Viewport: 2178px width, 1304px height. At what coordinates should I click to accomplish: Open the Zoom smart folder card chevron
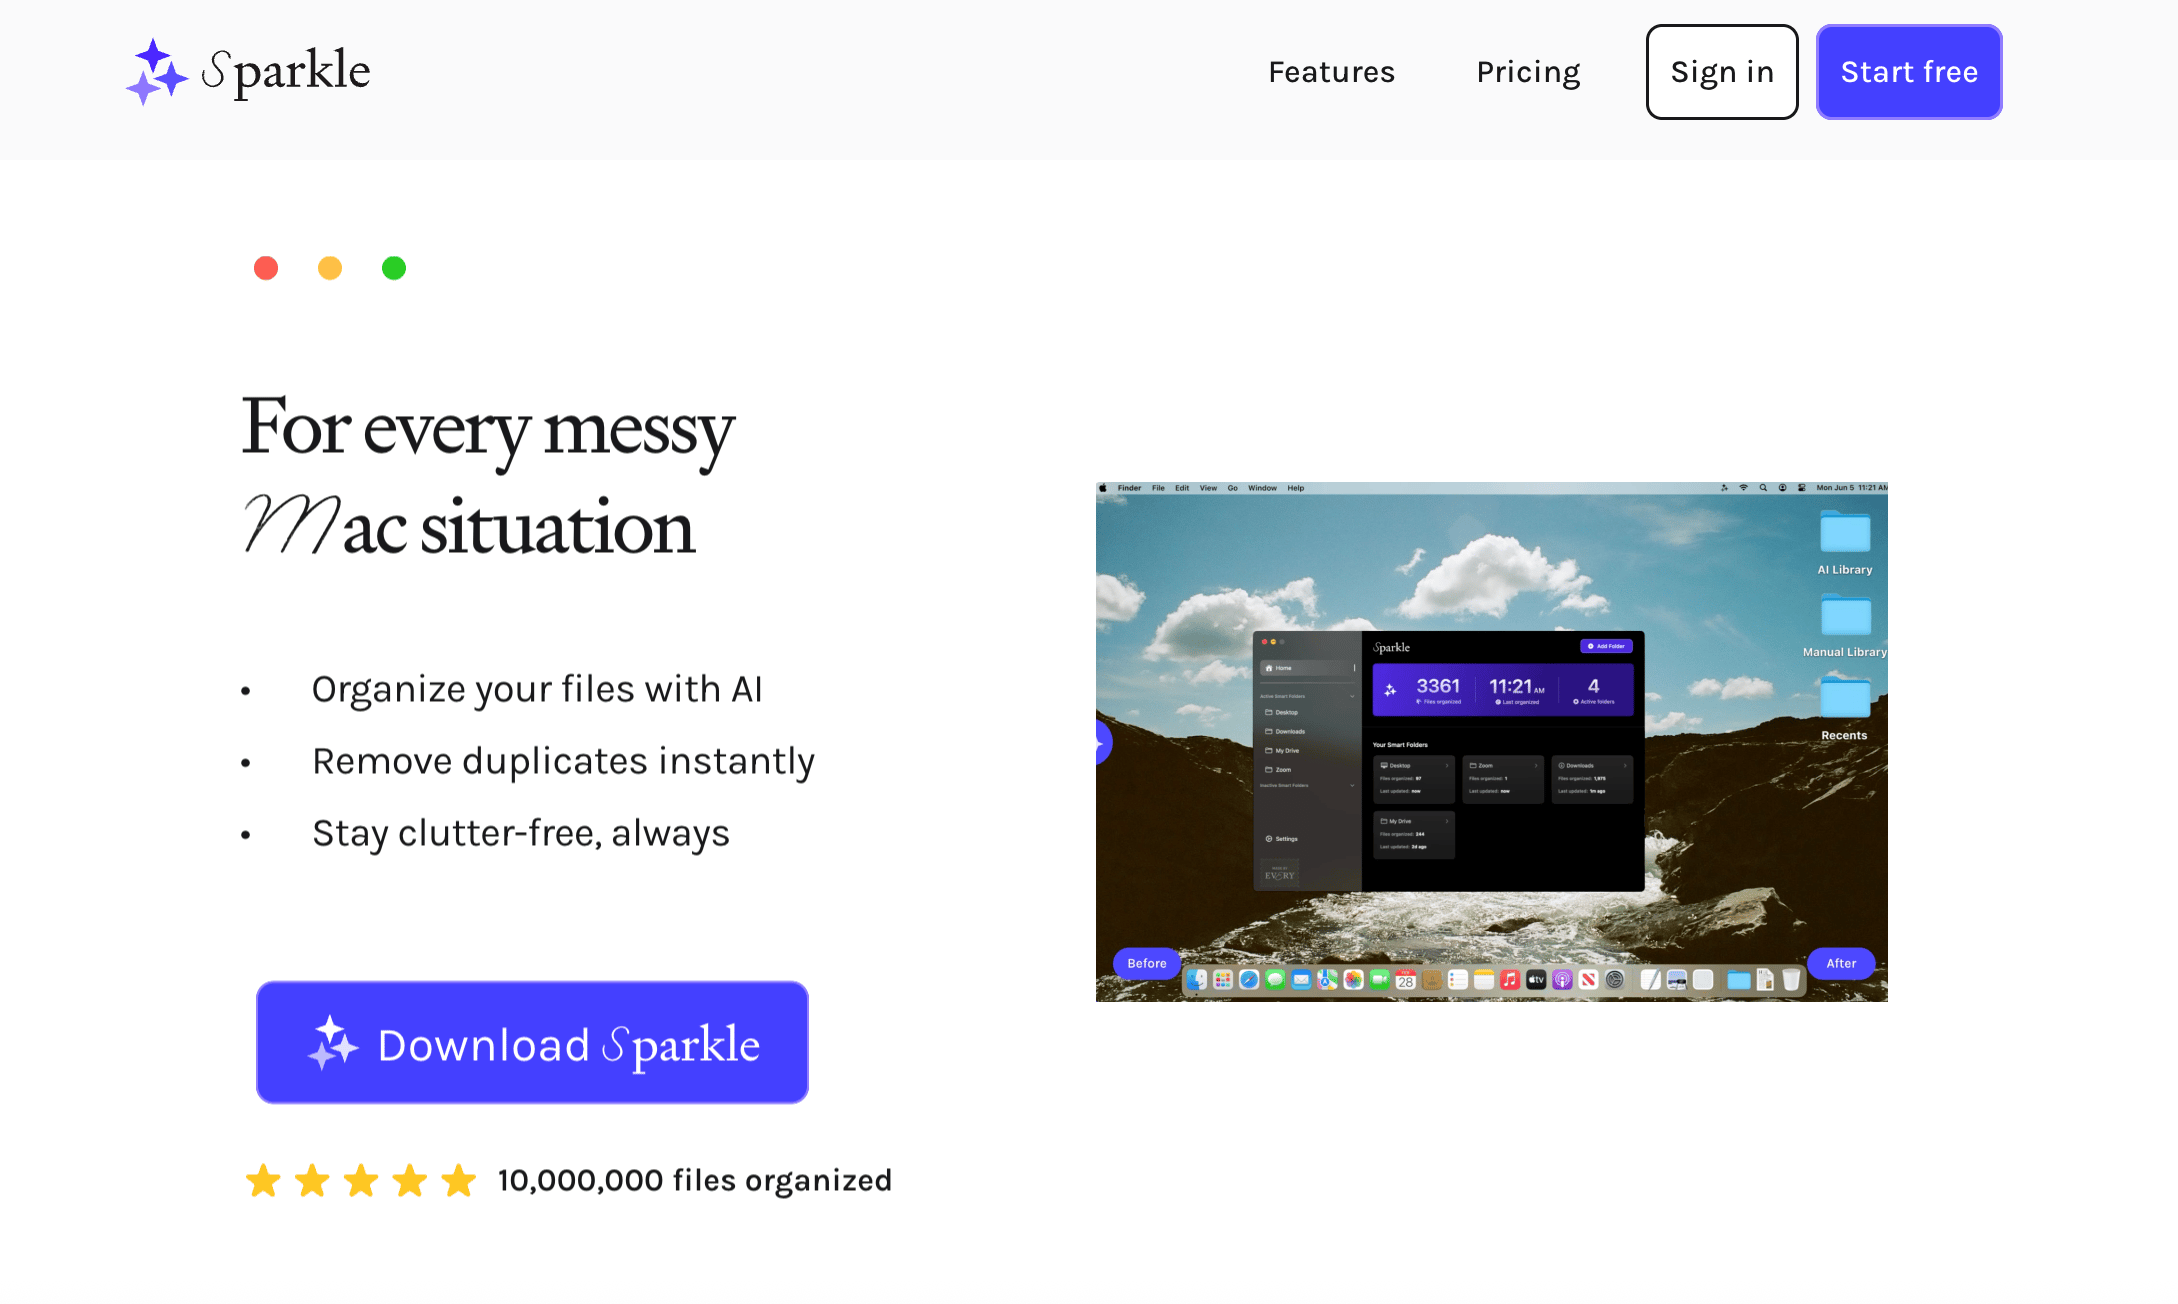1536,766
